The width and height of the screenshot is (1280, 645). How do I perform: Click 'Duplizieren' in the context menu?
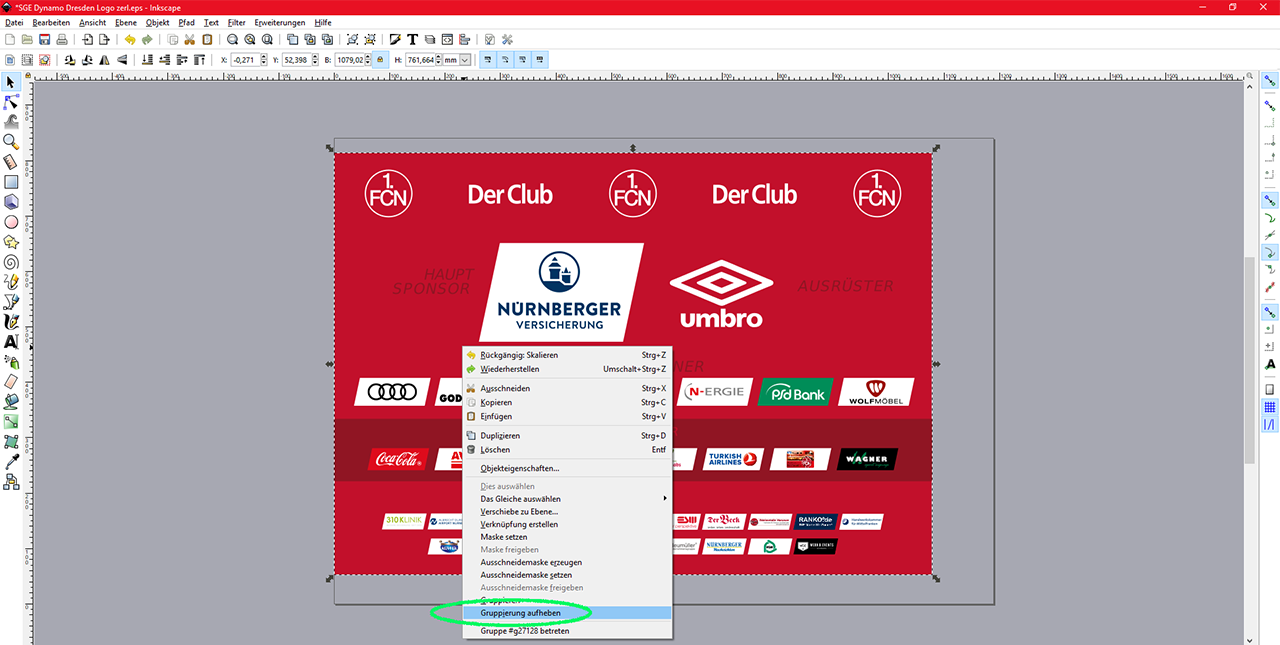click(x=500, y=436)
